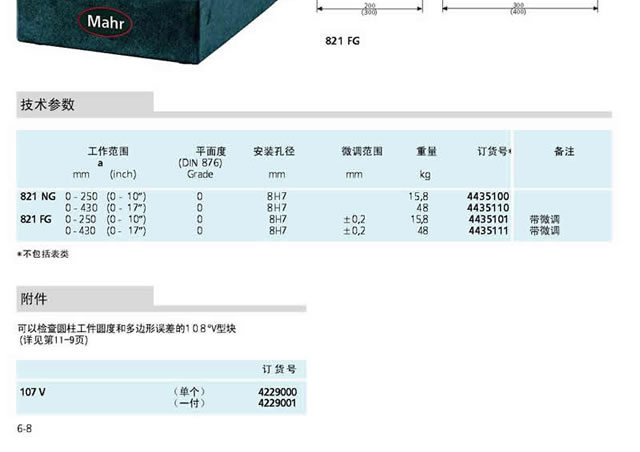Click the '(DIN 876)' header label

[x=200, y=163]
